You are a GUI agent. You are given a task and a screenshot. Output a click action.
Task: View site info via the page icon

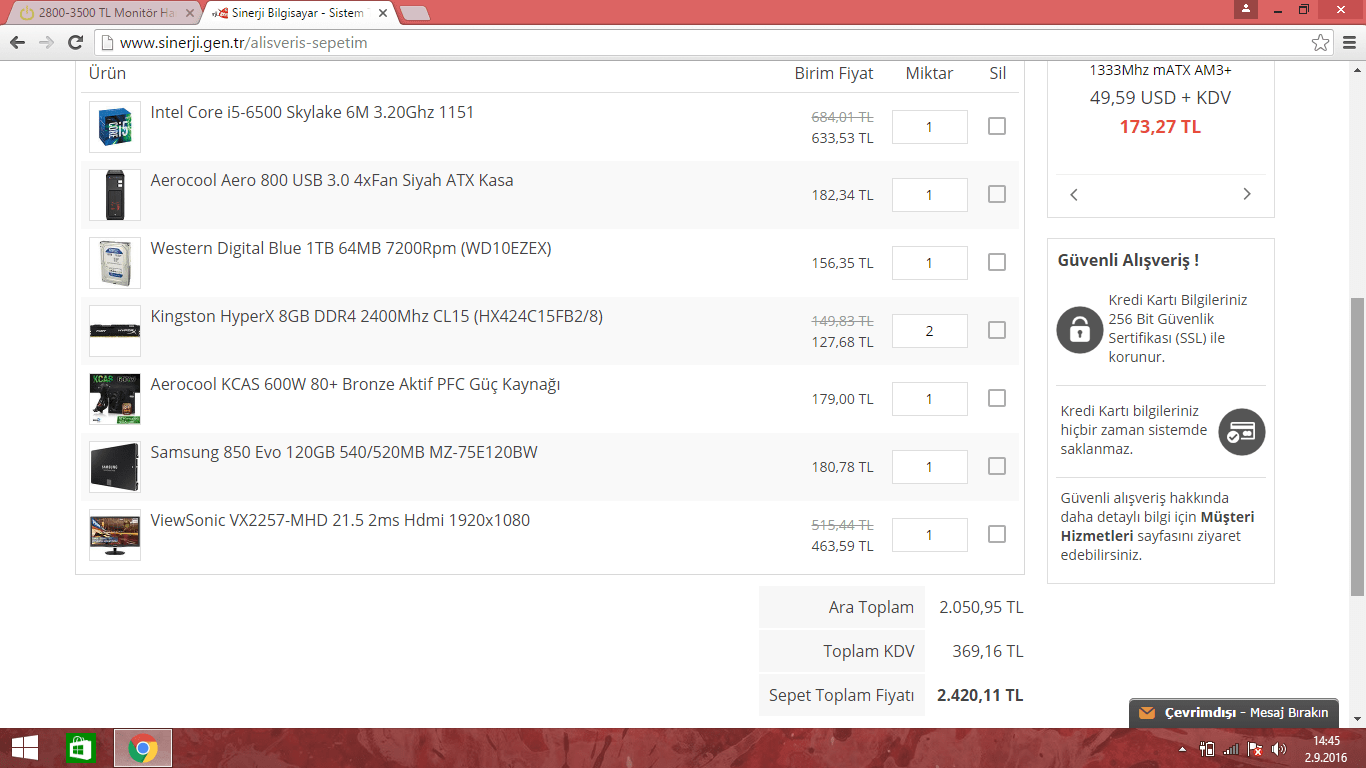click(107, 43)
